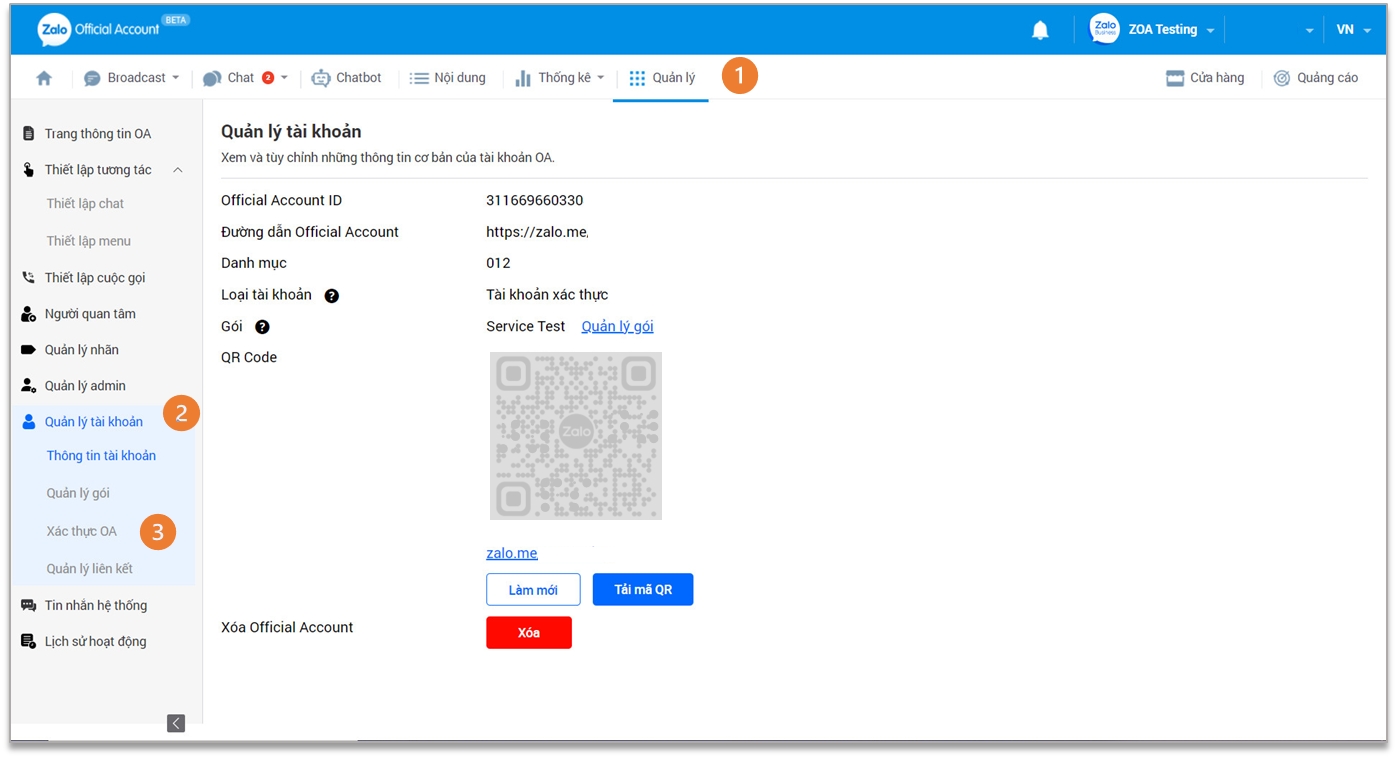Click the Chatbot robot icon

pyautogui.click(x=321, y=78)
